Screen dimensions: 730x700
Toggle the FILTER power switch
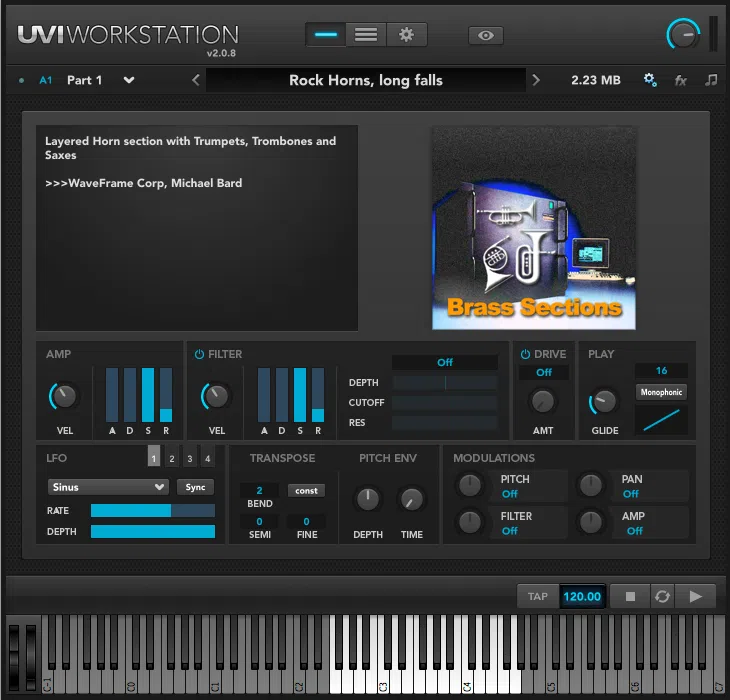pos(200,354)
